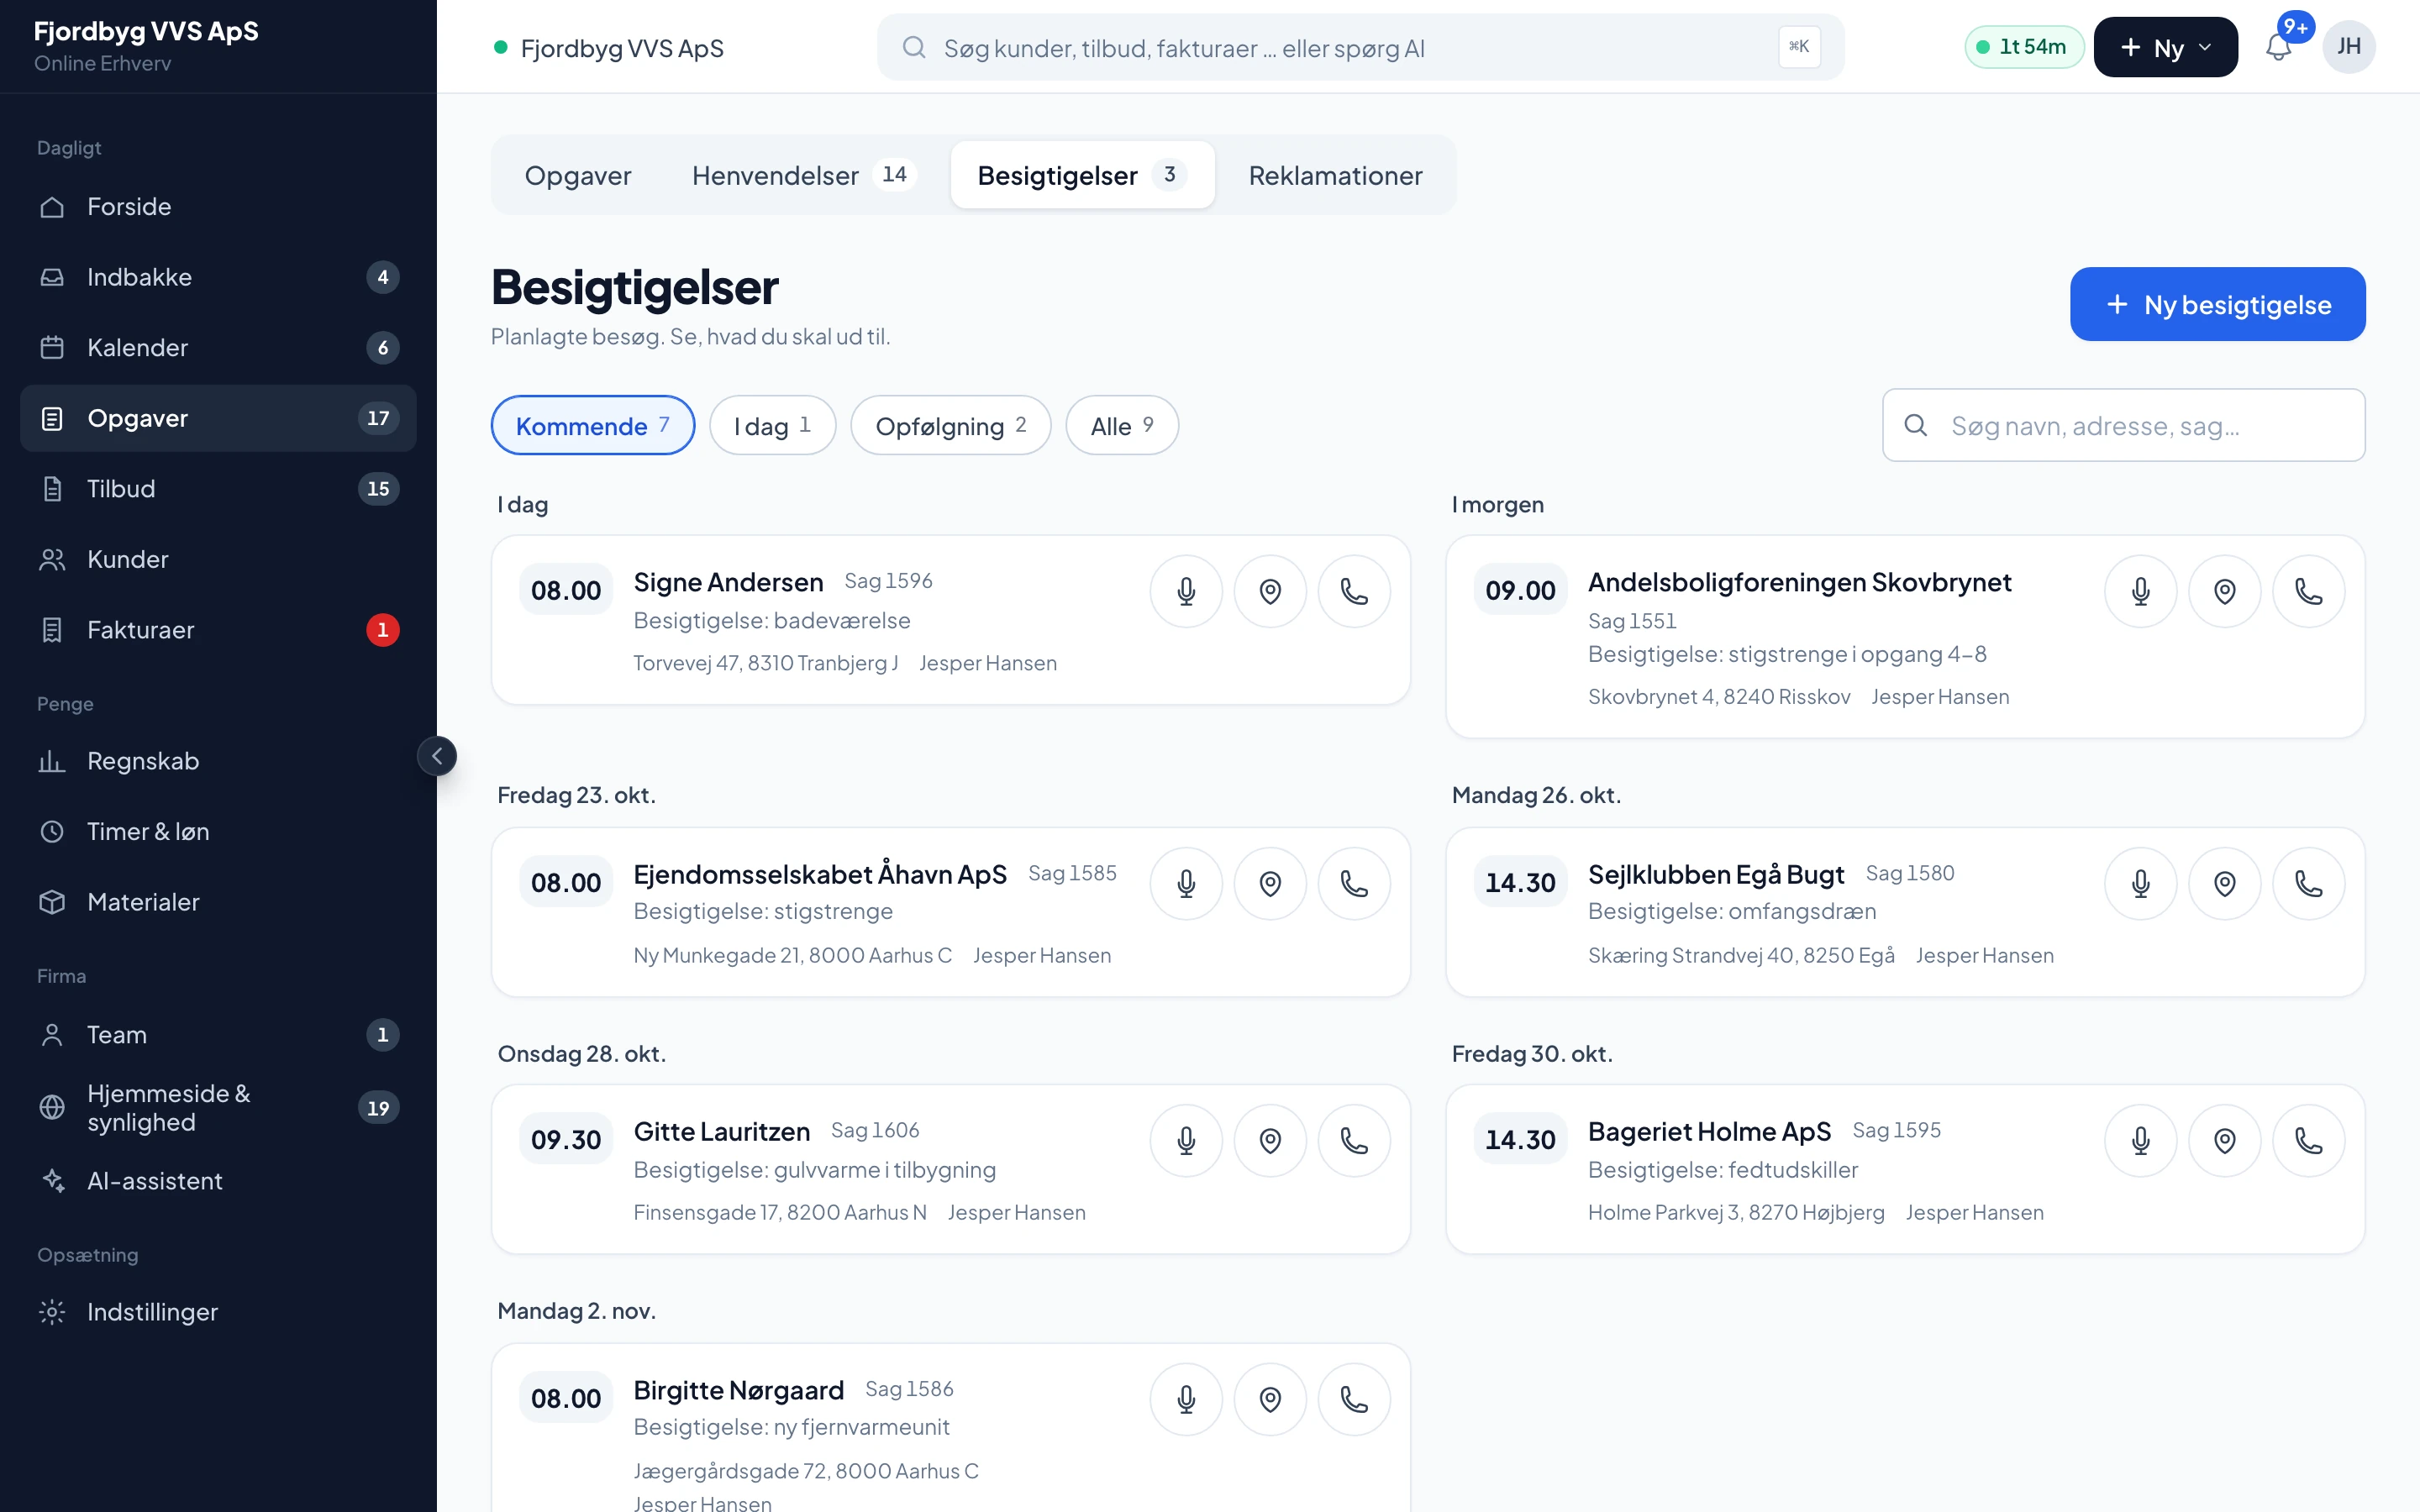The image size is (2420, 1512).
Task: Open notifications bell
Action: tap(2278, 47)
